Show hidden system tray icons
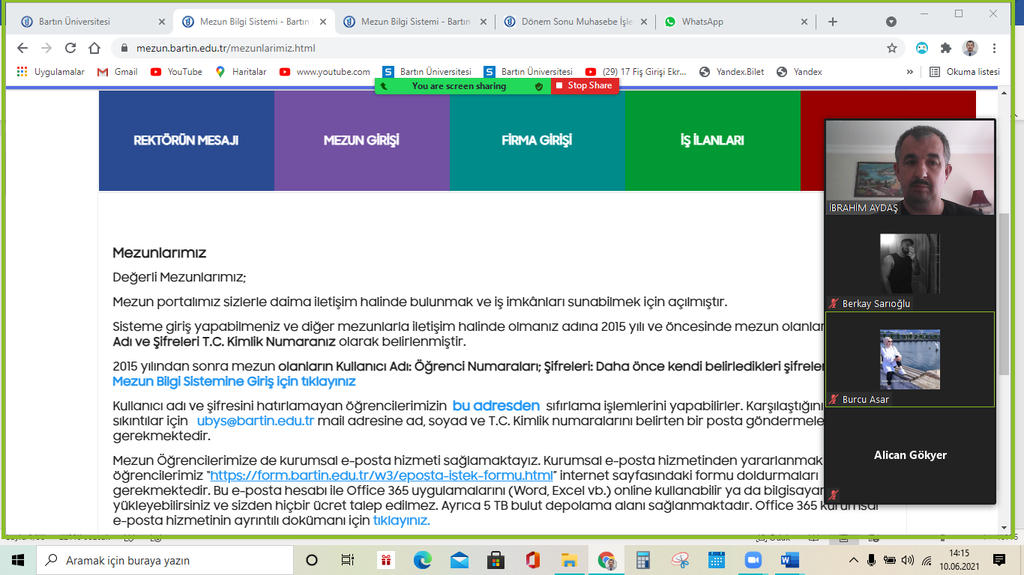This screenshot has height=575, width=1024. pos(853,560)
